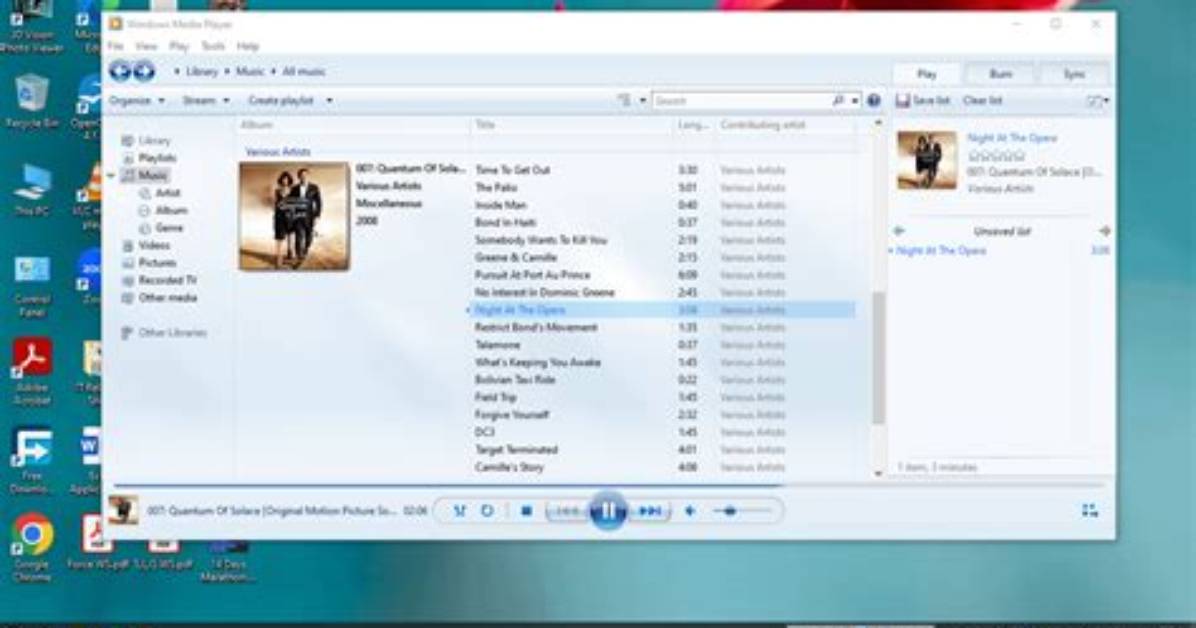The image size is (1196, 628).
Task: Open the Help menu
Action: [248, 47]
